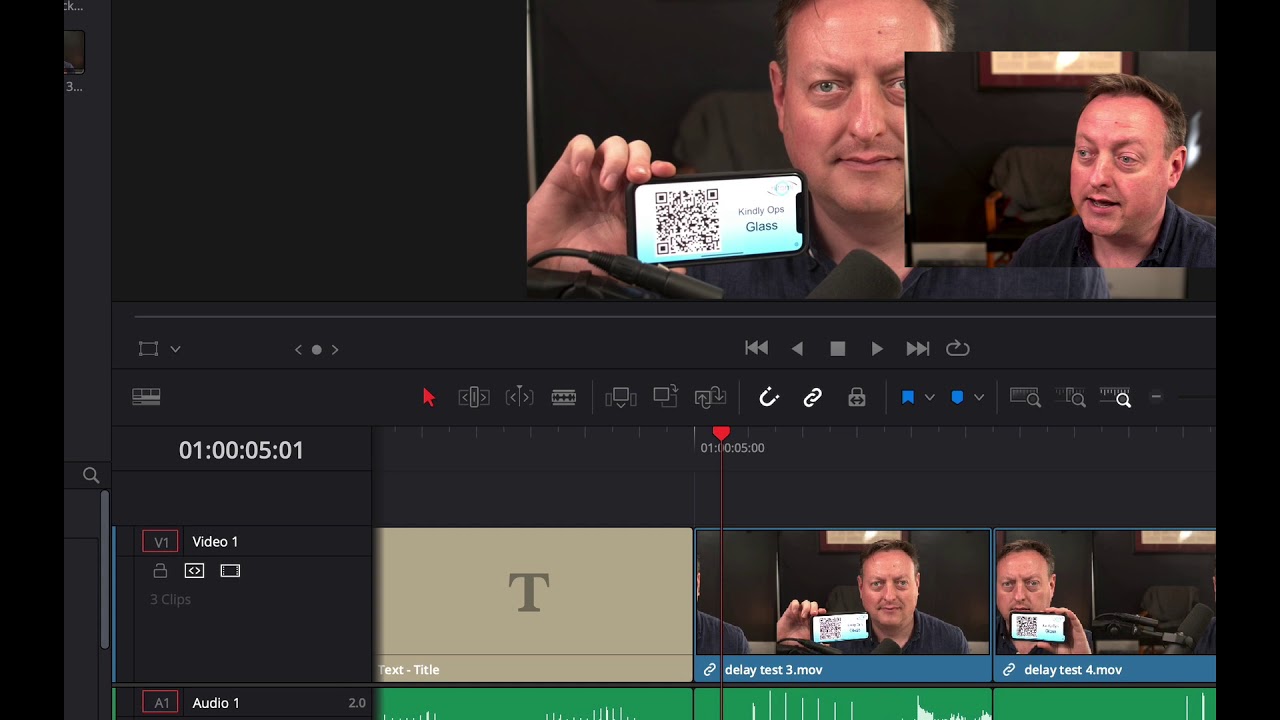Viewport: 1280px width, 720px height.
Task: Stop playback
Action: 838,348
